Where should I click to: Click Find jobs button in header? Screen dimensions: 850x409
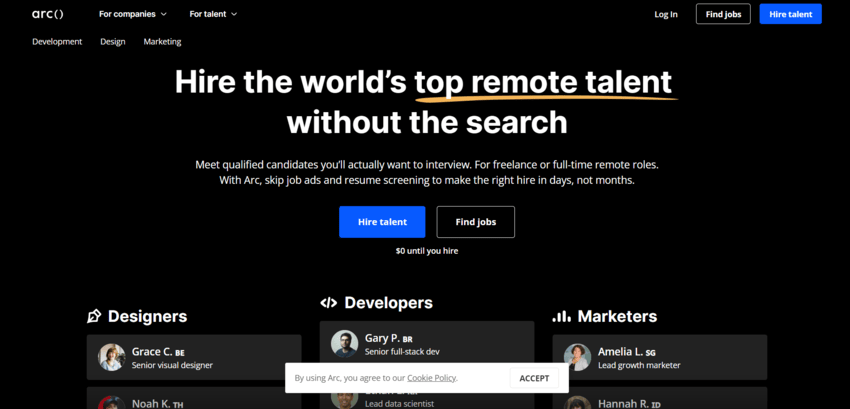click(x=723, y=14)
